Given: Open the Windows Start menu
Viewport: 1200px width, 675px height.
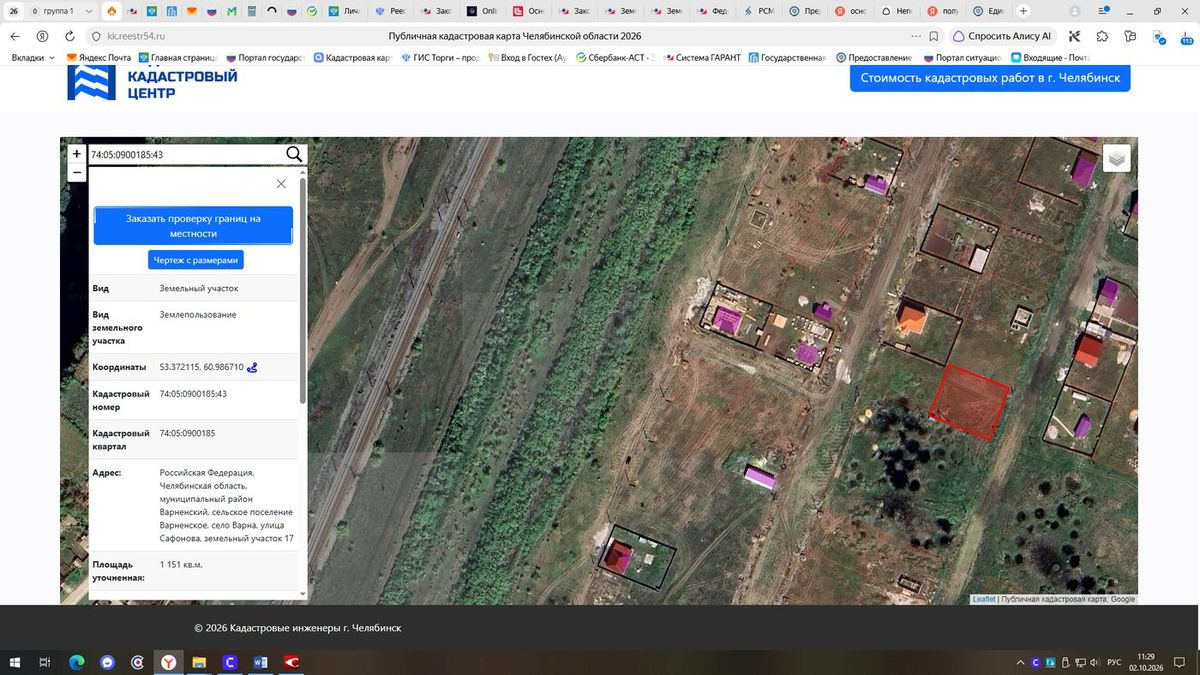Looking at the screenshot, I should [x=15, y=662].
